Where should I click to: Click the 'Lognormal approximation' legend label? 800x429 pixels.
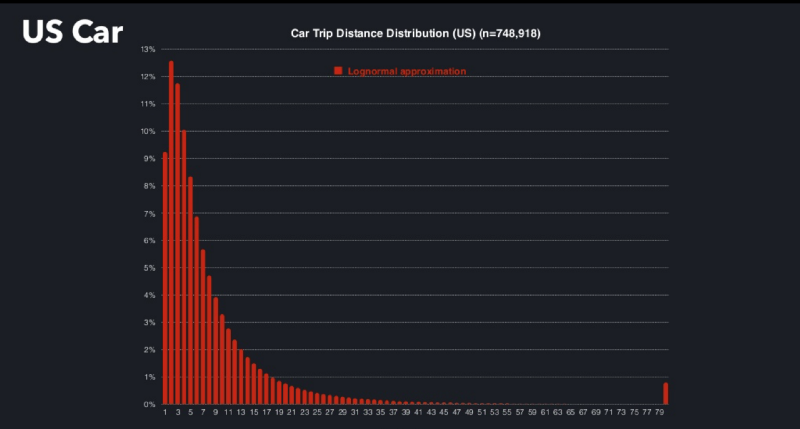(407, 71)
